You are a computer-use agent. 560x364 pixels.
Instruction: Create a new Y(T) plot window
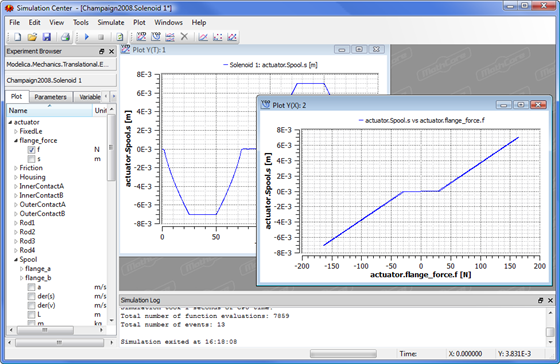(x=141, y=37)
